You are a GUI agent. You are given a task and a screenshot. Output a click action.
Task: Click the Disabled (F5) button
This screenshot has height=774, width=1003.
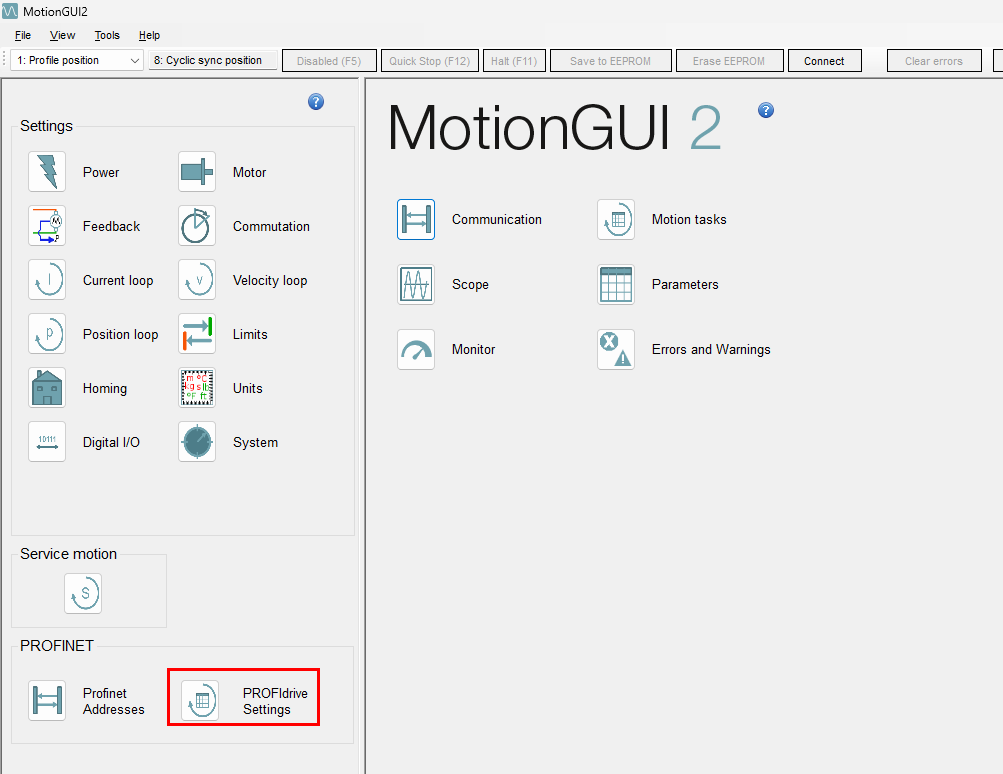[329, 61]
